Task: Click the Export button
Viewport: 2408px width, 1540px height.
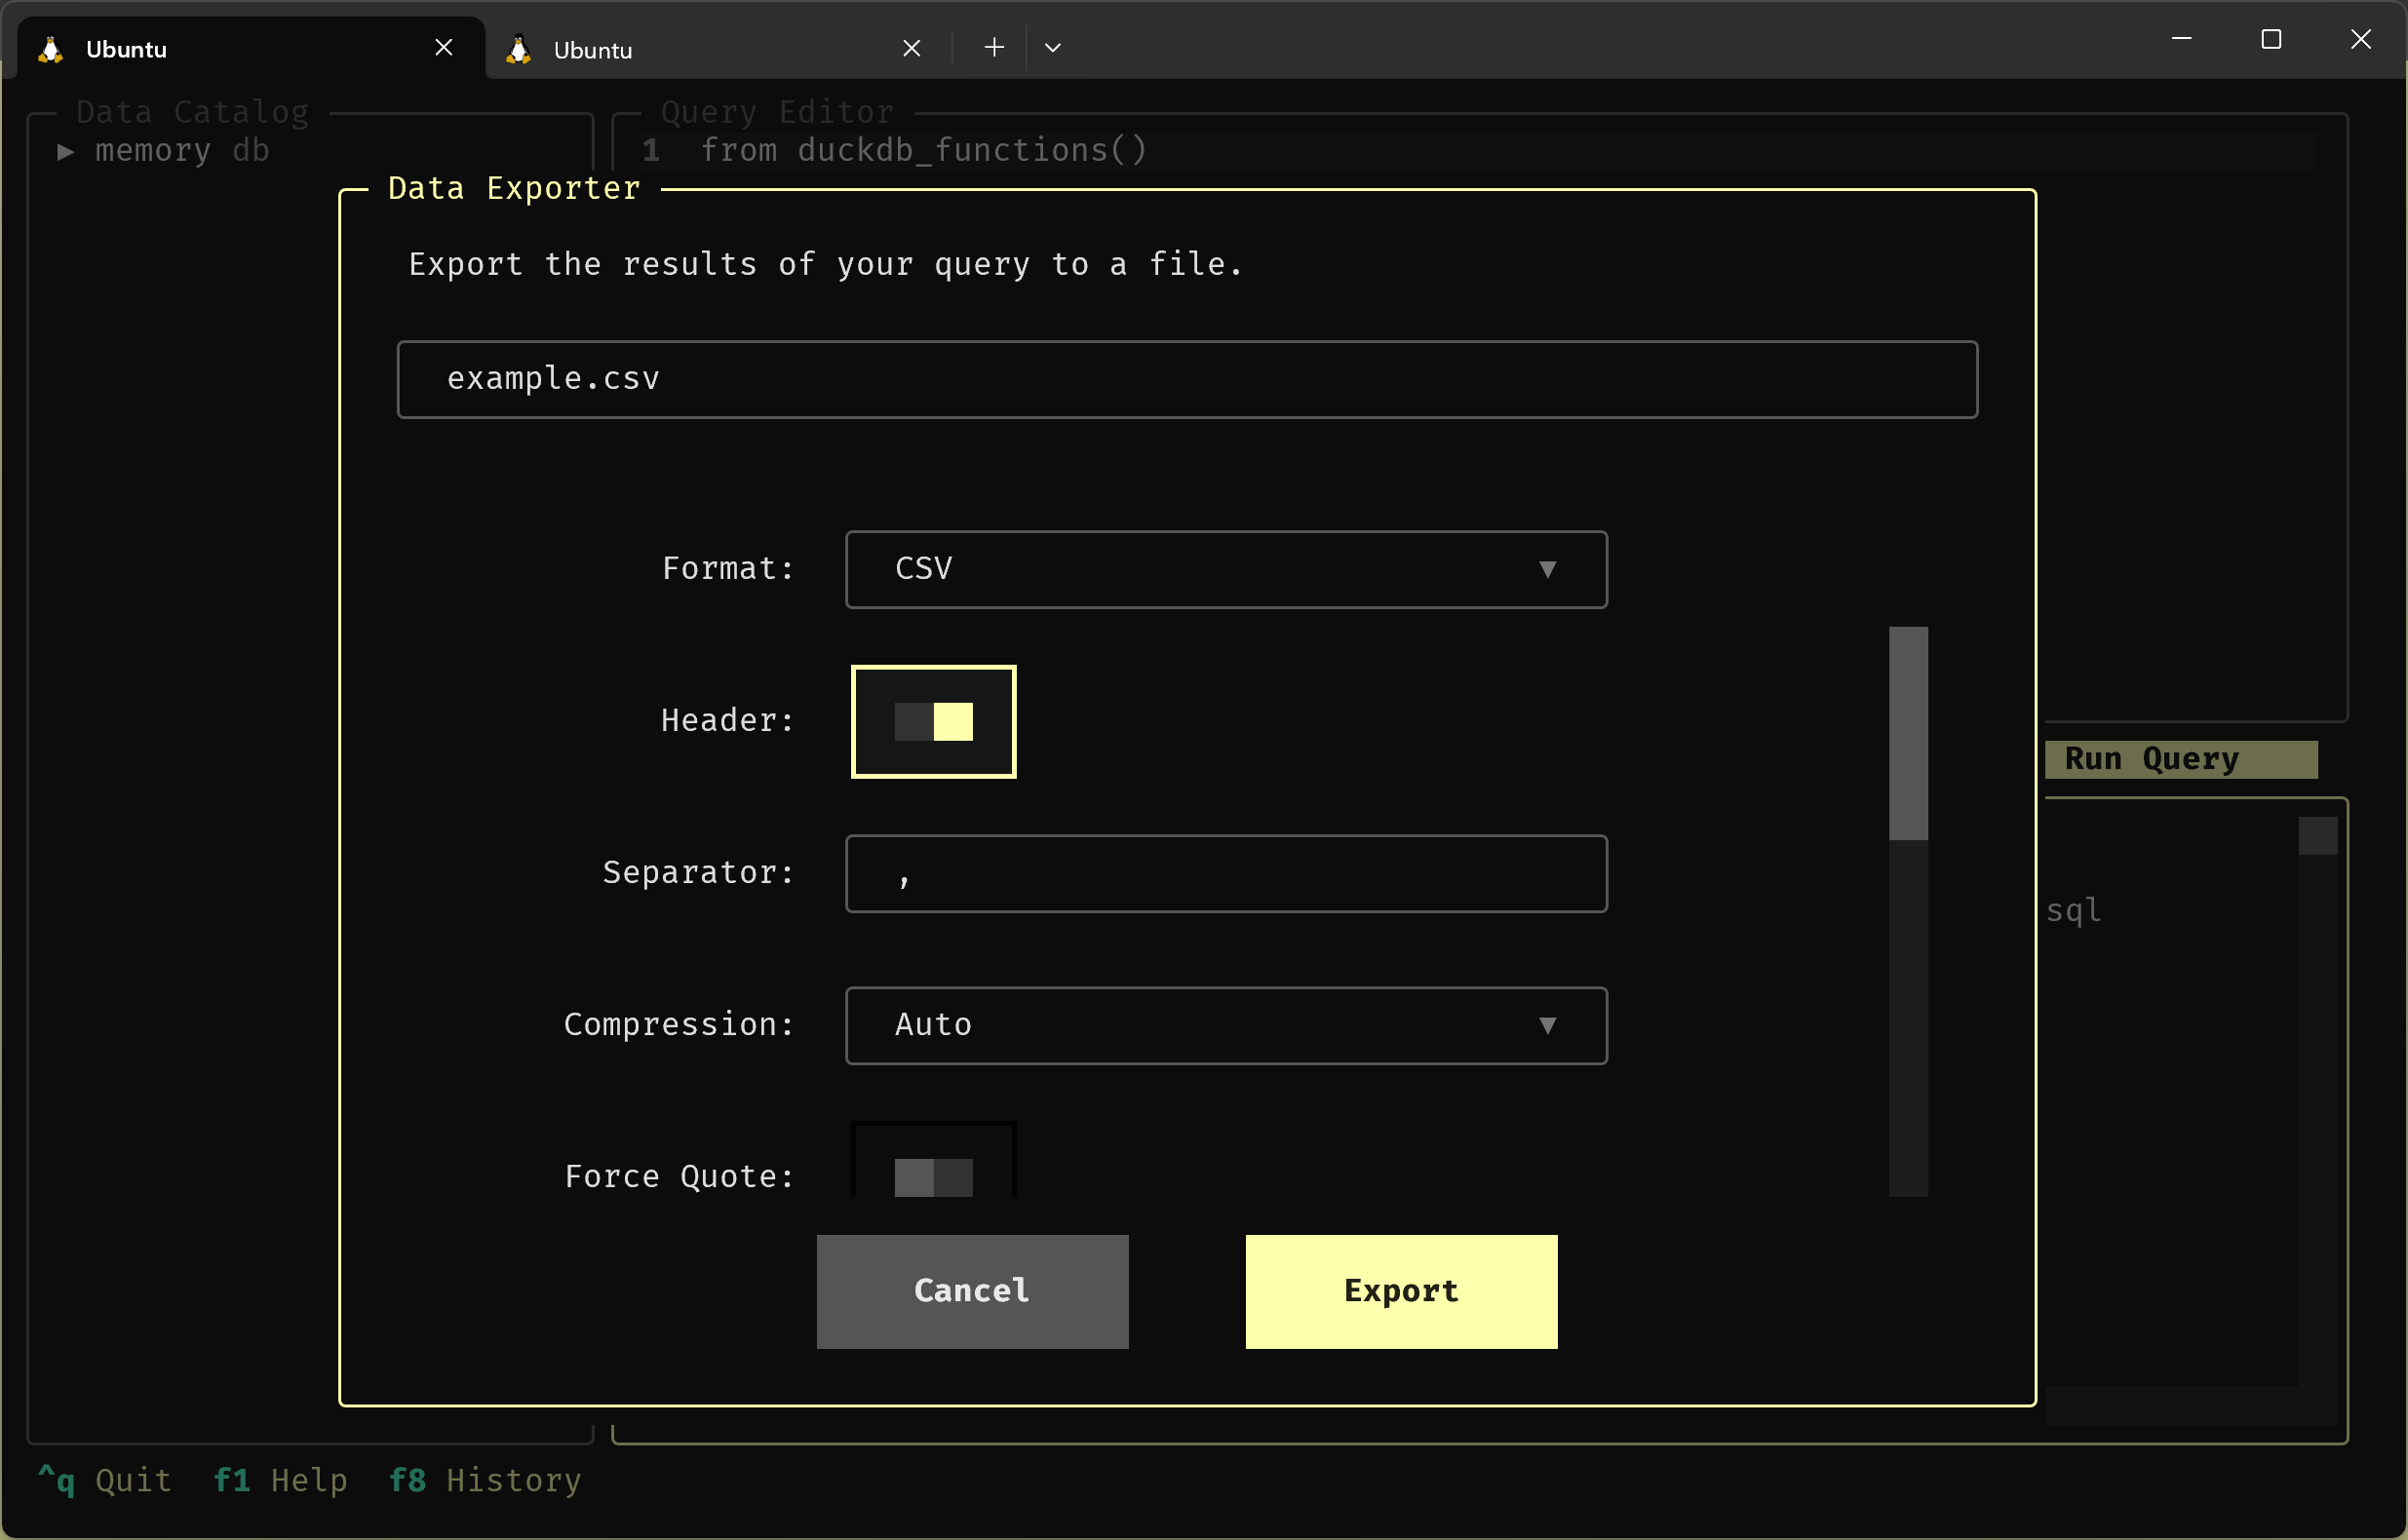Action: (1400, 1291)
